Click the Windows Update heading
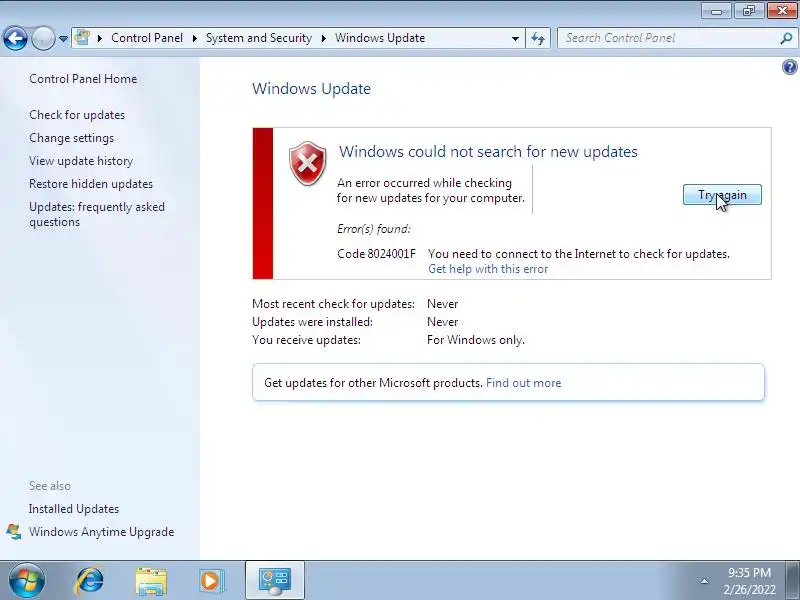Screen dimensions: 800x600 311,89
